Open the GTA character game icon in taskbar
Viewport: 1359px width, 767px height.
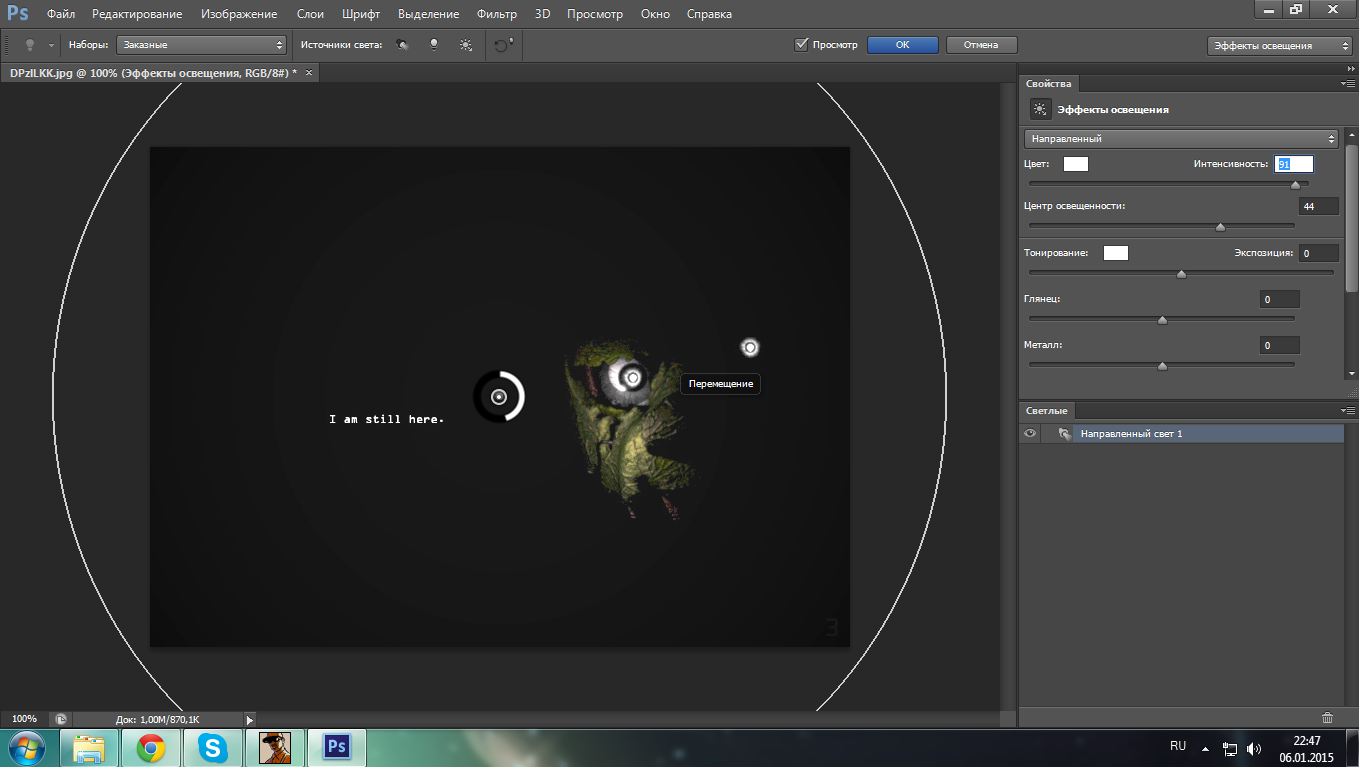[x=274, y=747]
